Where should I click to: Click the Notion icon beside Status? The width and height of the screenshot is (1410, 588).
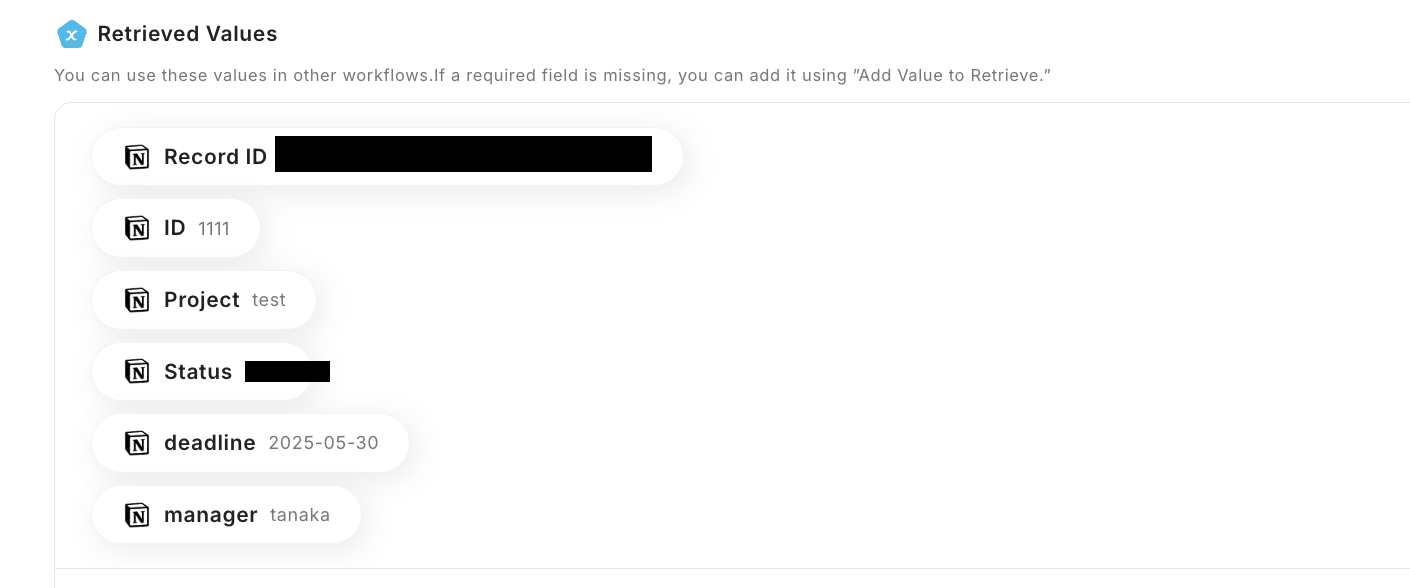click(x=137, y=372)
